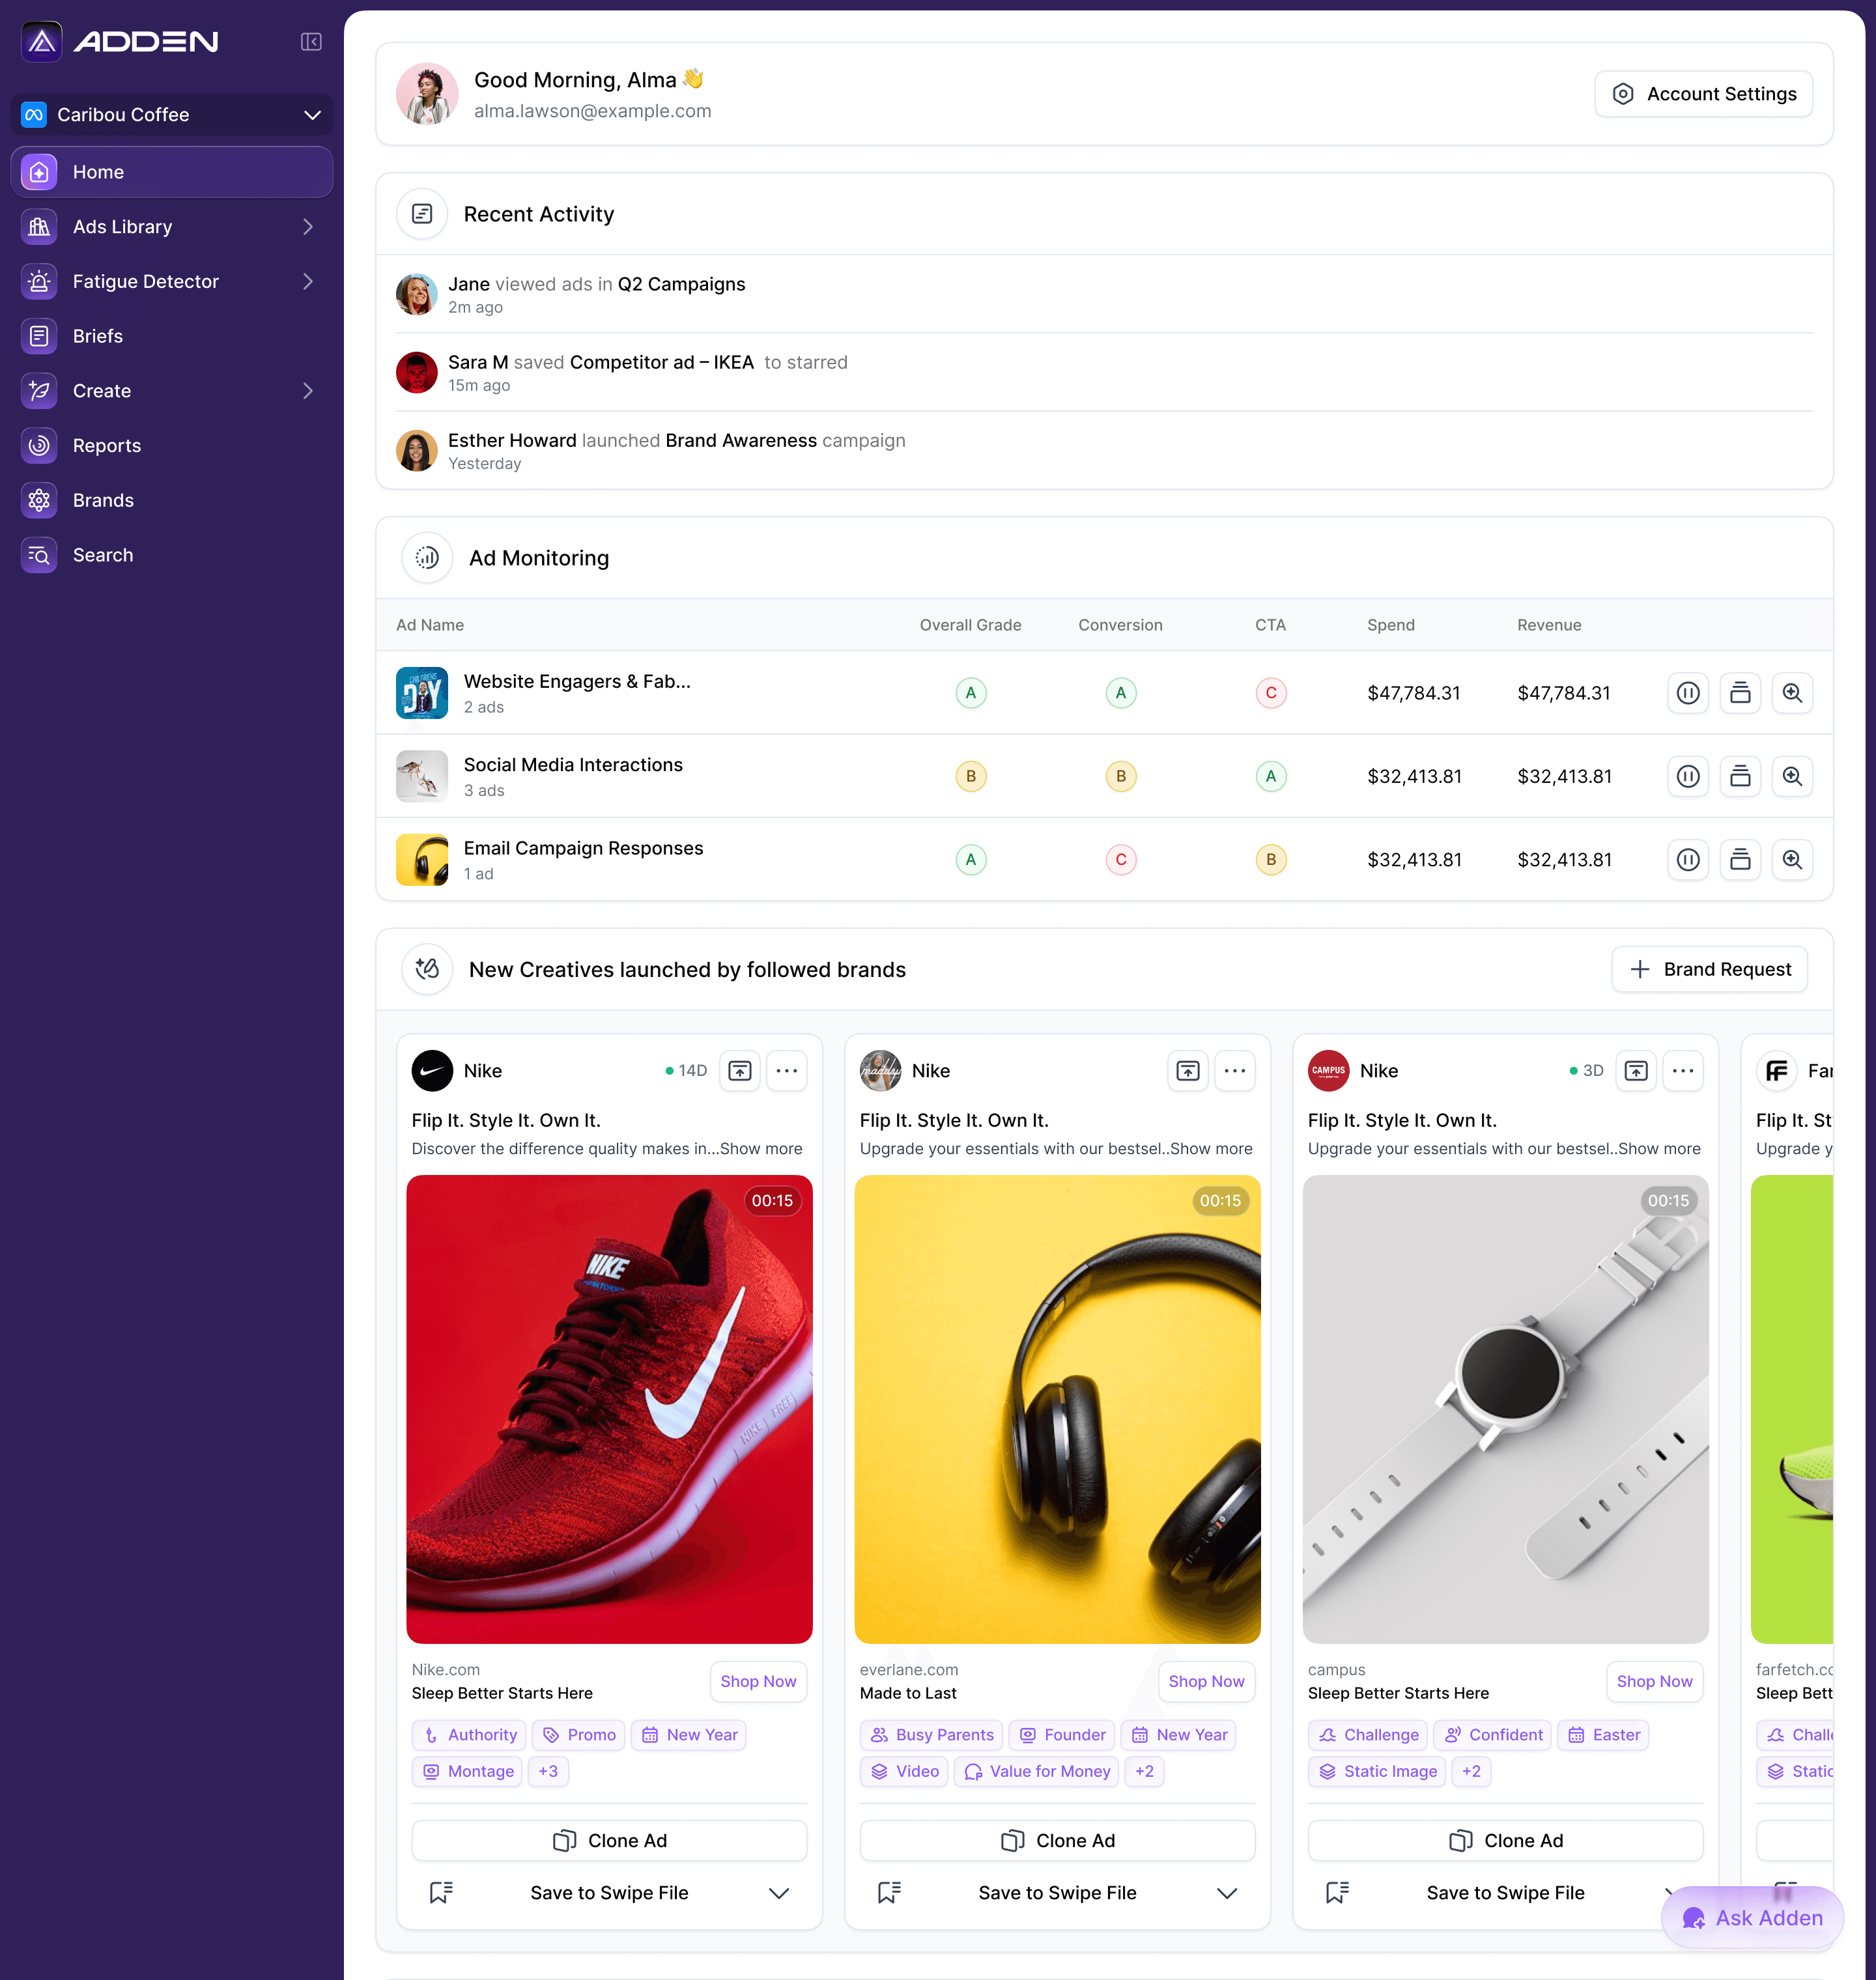Click bookmark icon on everlane.com card
1876x1980 pixels.
pos(889,1893)
